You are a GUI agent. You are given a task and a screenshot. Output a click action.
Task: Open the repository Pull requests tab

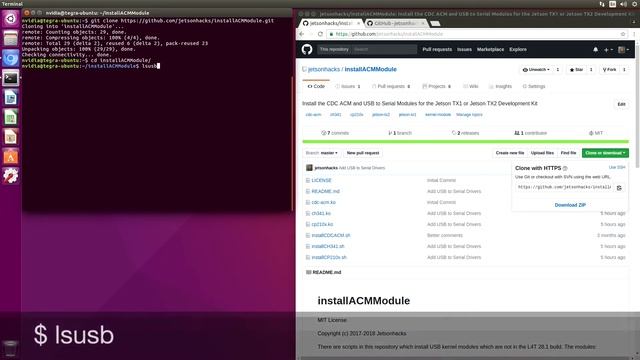click(391, 87)
